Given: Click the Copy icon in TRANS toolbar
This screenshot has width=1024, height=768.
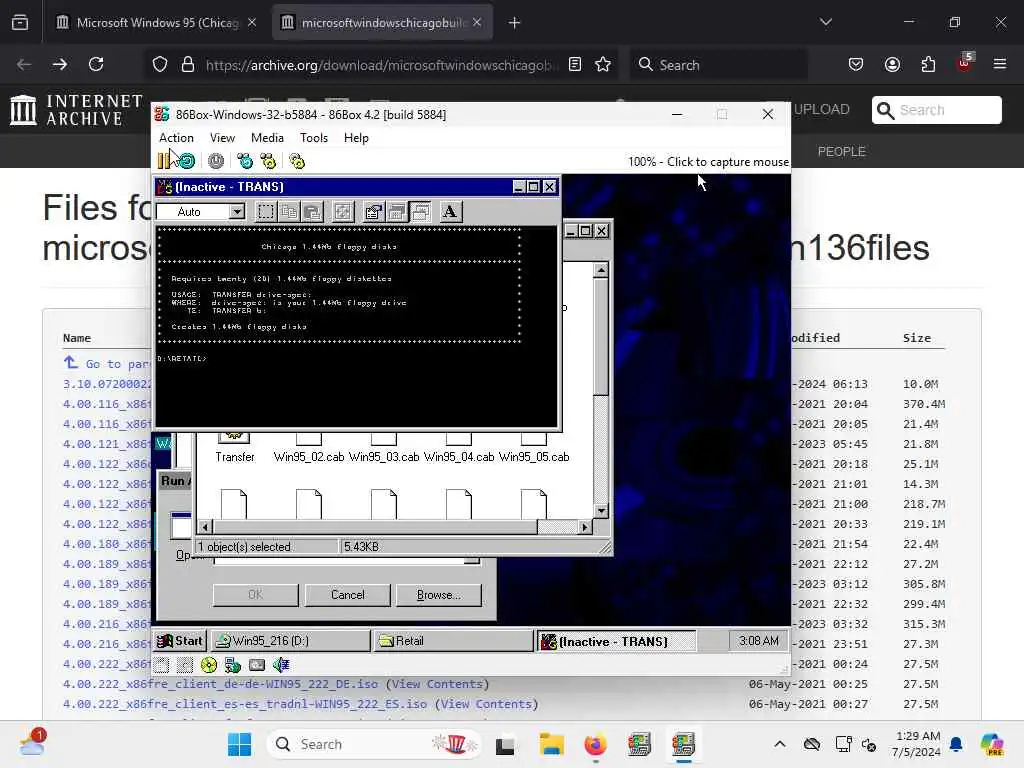Looking at the screenshot, I should click(x=289, y=212).
